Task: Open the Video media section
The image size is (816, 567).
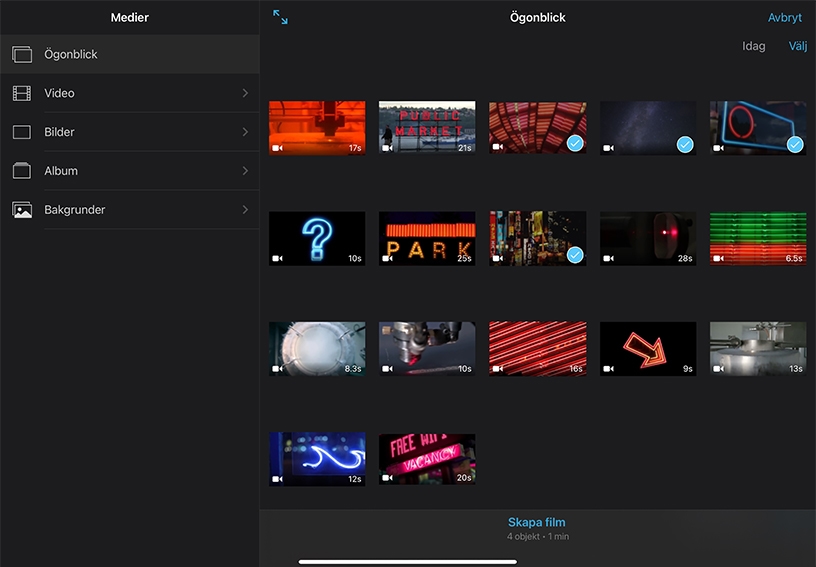Action: click(130, 93)
